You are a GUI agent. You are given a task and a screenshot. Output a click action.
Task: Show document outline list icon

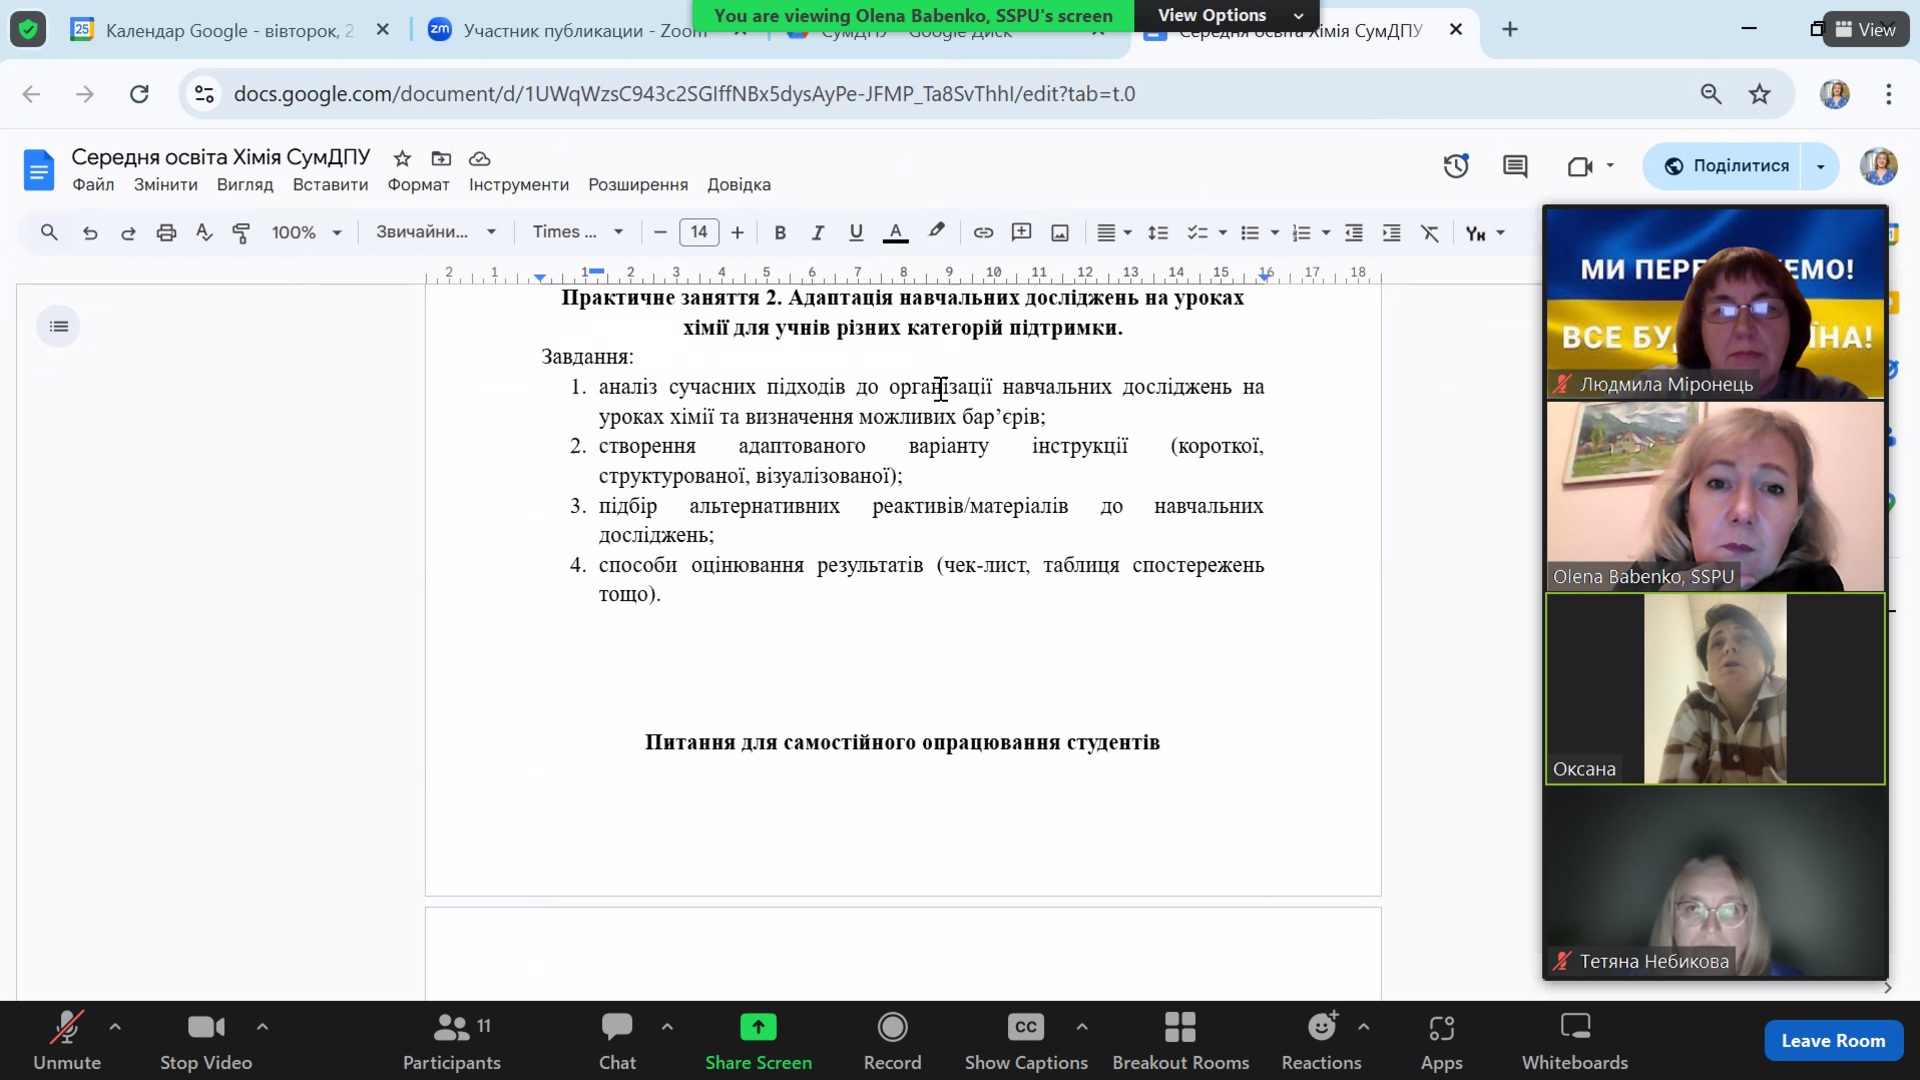click(x=59, y=326)
